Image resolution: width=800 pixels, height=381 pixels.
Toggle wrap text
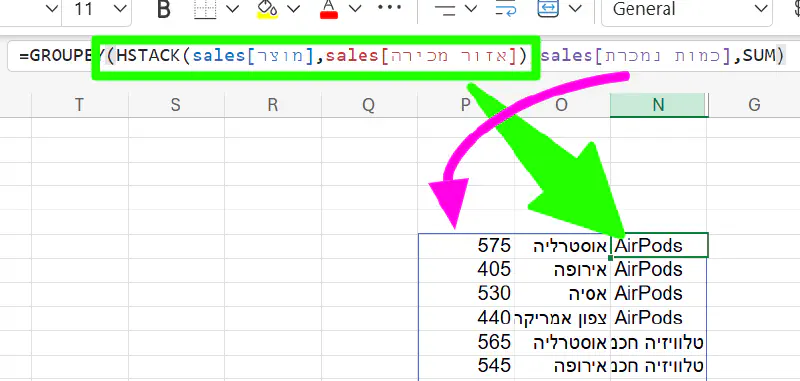tap(507, 9)
